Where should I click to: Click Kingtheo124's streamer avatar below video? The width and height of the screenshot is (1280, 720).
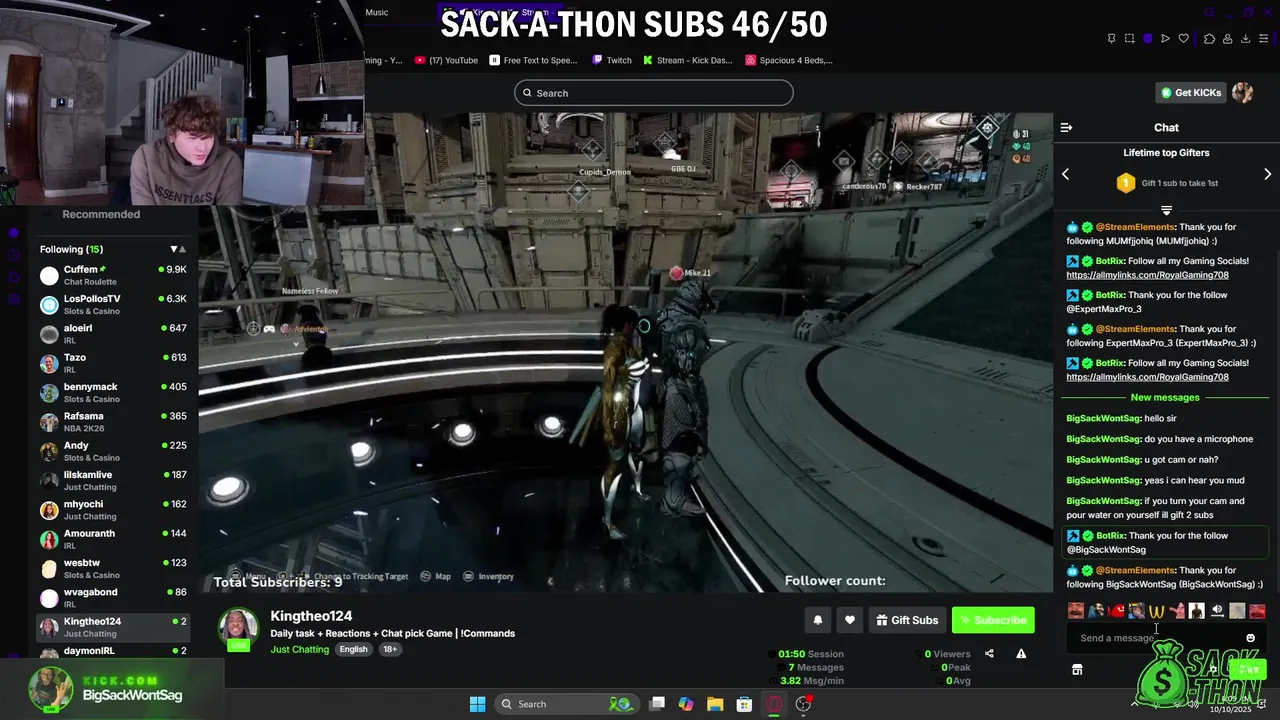pyautogui.click(x=238, y=628)
